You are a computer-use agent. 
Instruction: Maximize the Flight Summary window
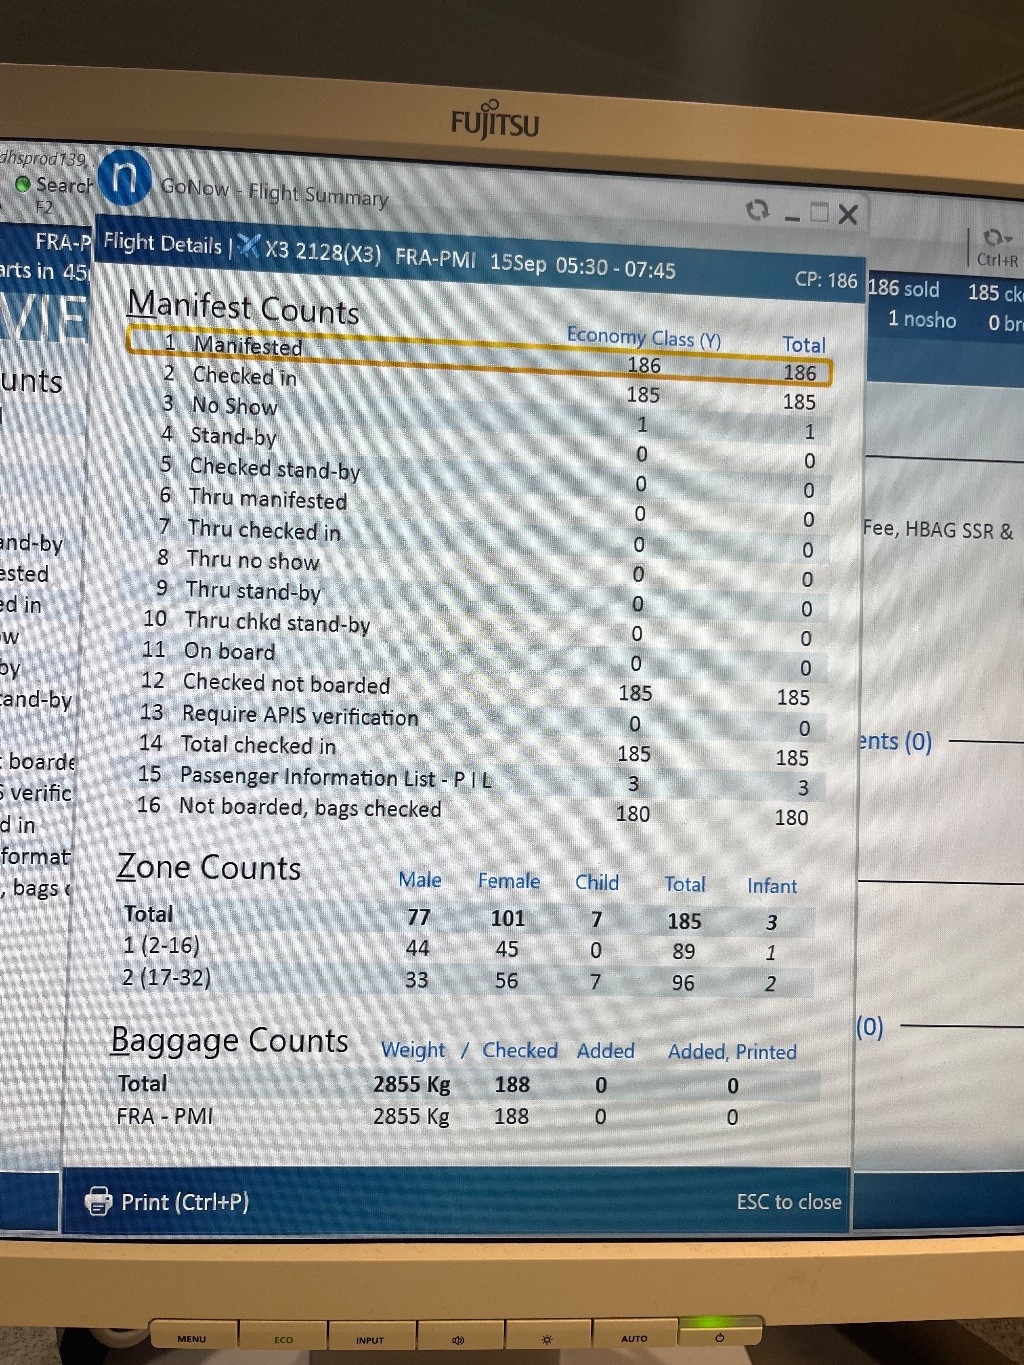[820, 213]
